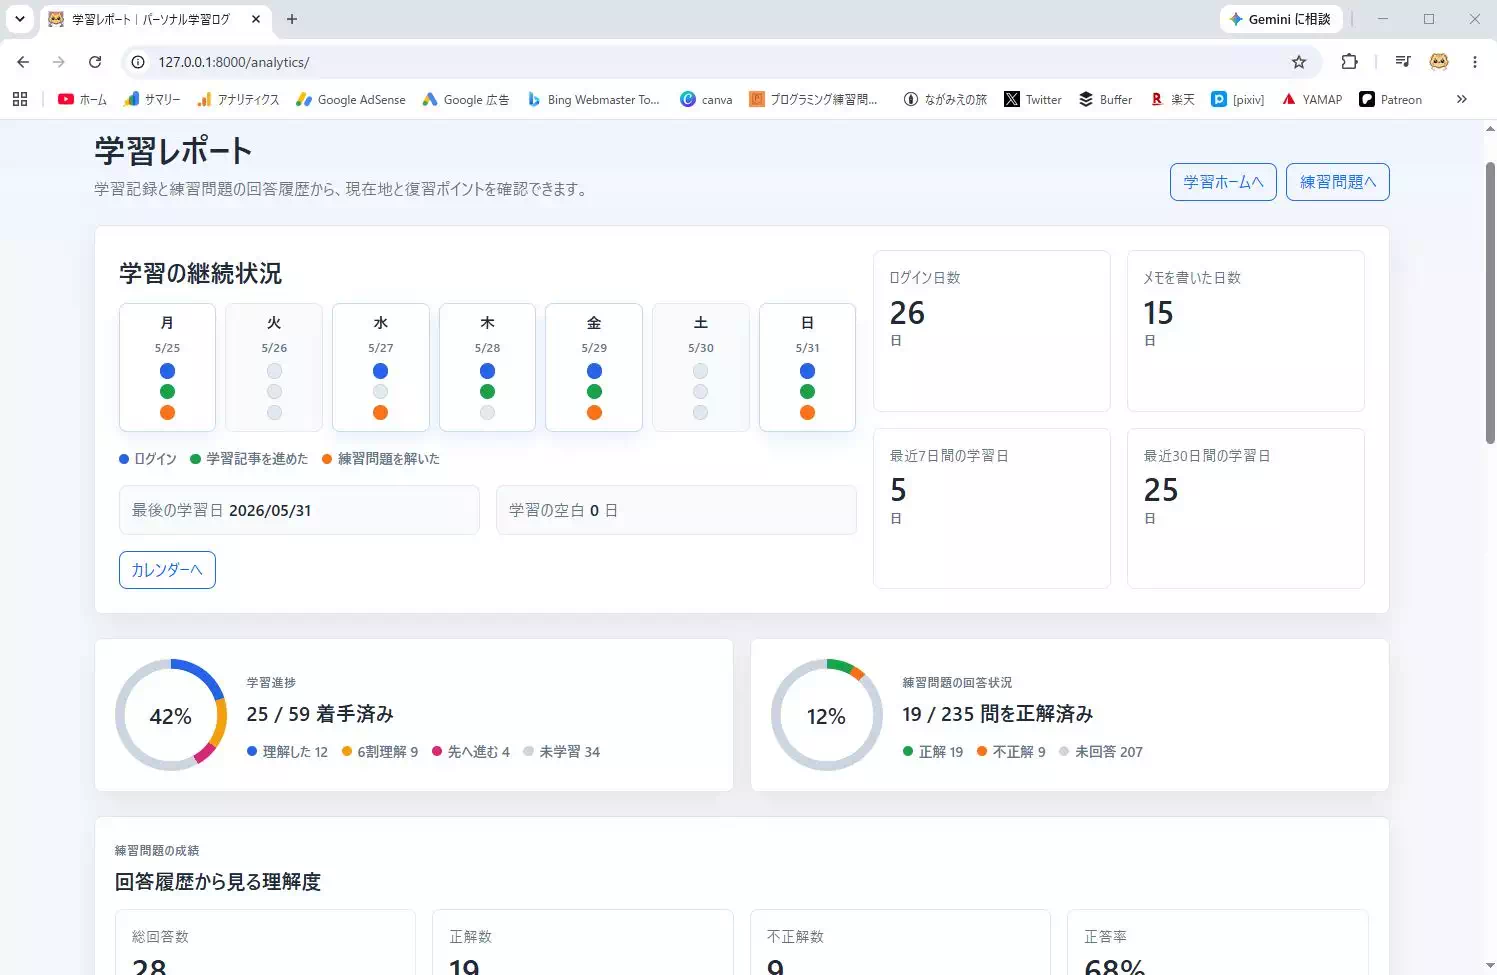Open the media control icon in toolbar
This screenshot has width=1497, height=975.
[1403, 62]
